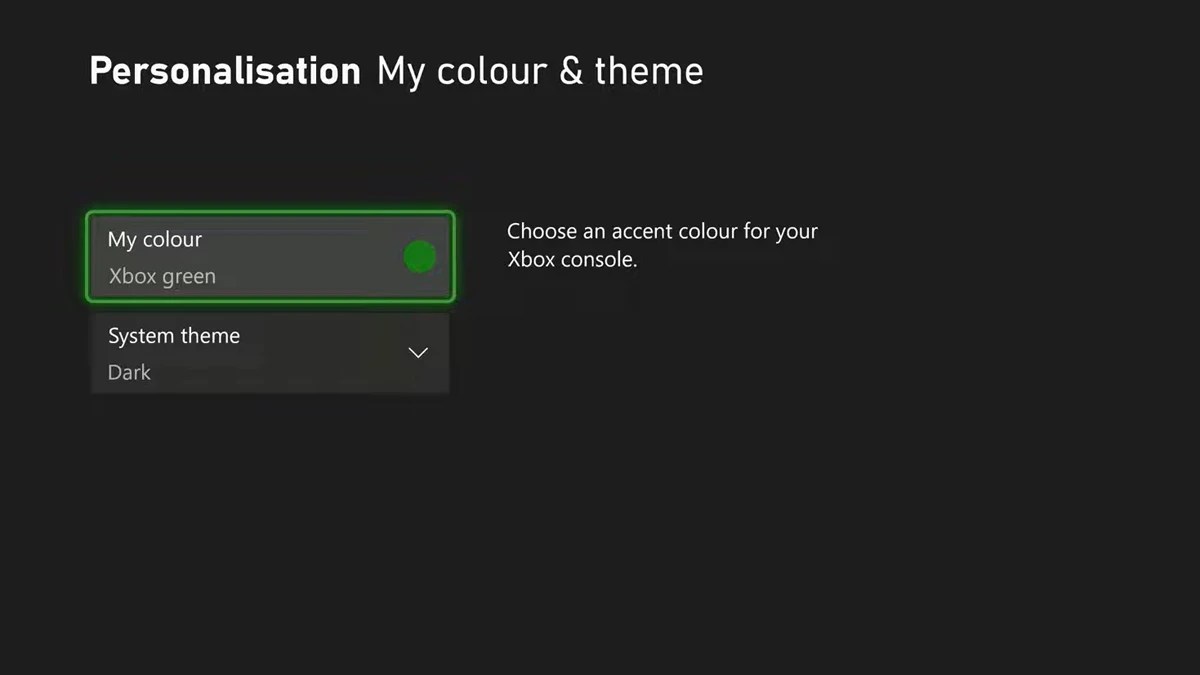The image size is (1200, 675).
Task: Expand the System theme dropdown
Action: (418, 352)
